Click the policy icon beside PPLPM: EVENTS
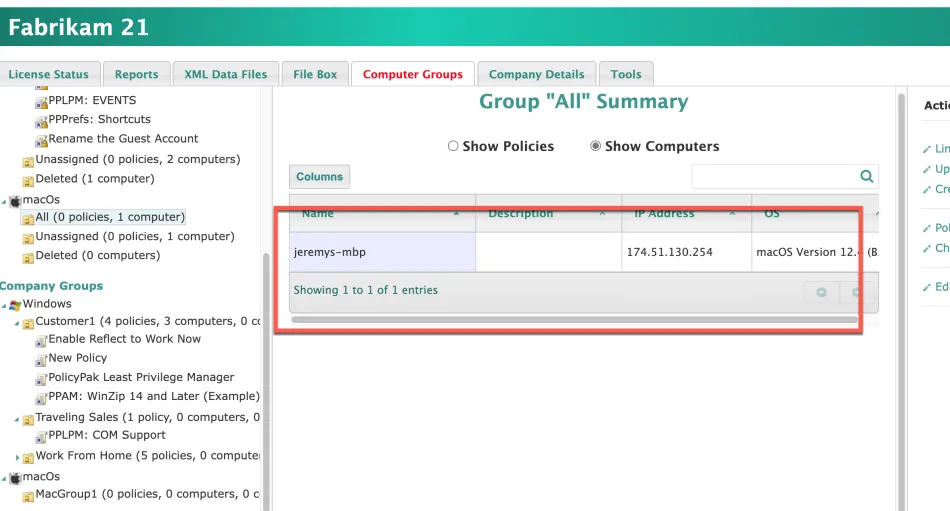This screenshot has height=511, width=950. pos(41,101)
